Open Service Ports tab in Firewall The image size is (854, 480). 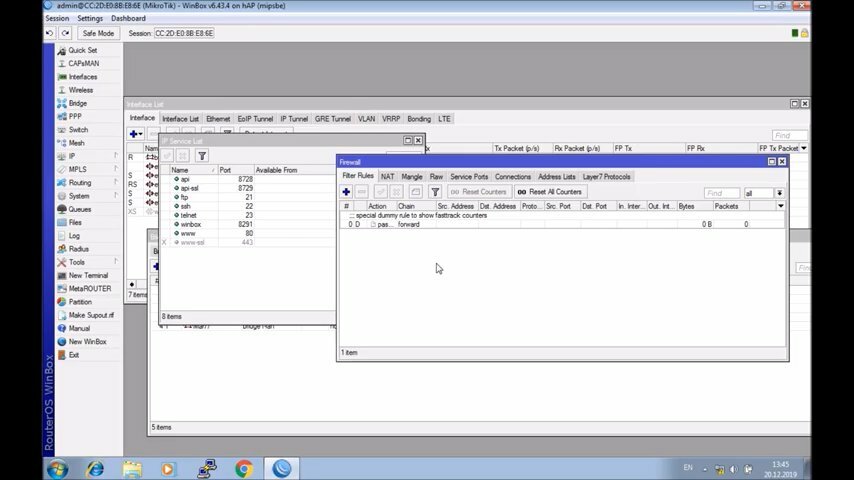click(x=469, y=177)
